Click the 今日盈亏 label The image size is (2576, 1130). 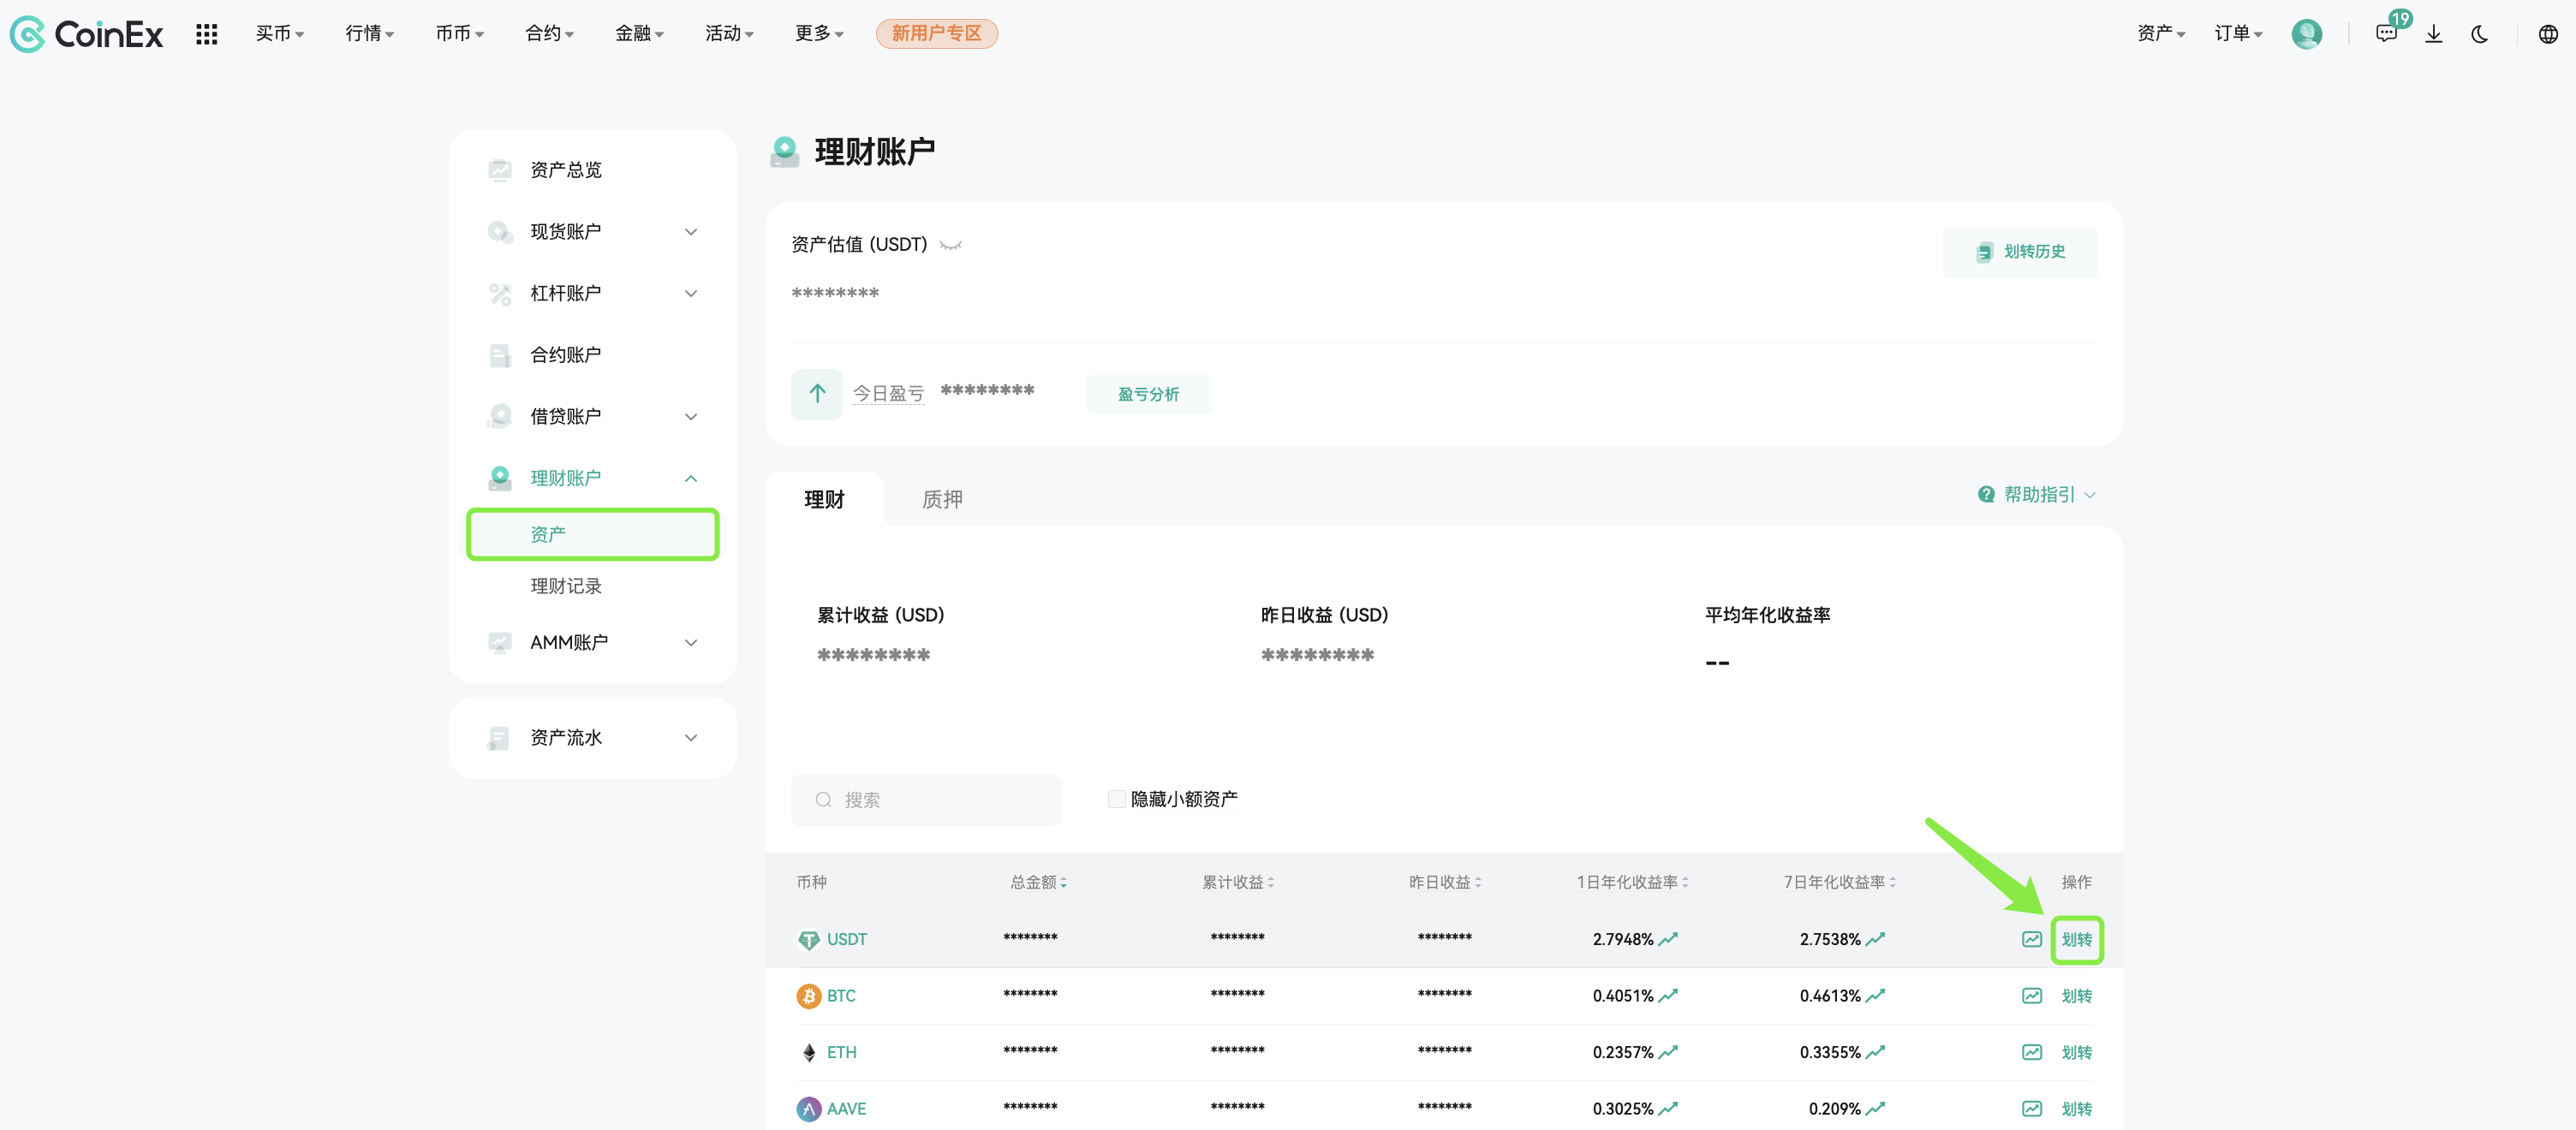[888, 394]
